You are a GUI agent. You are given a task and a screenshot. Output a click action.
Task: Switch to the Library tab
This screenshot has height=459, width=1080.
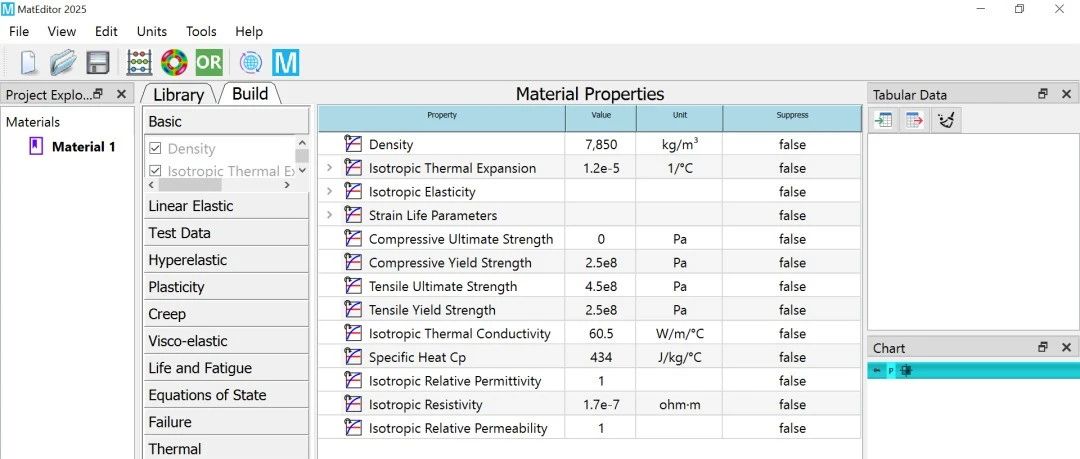tap(178, 94)
